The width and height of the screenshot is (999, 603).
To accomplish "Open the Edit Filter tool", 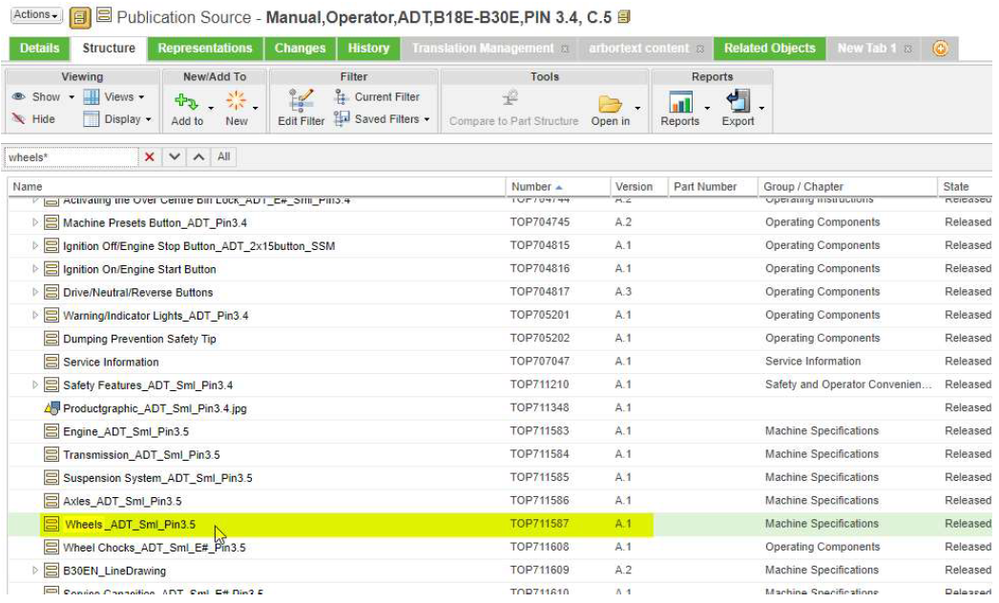I will click(x=301, y=101).
